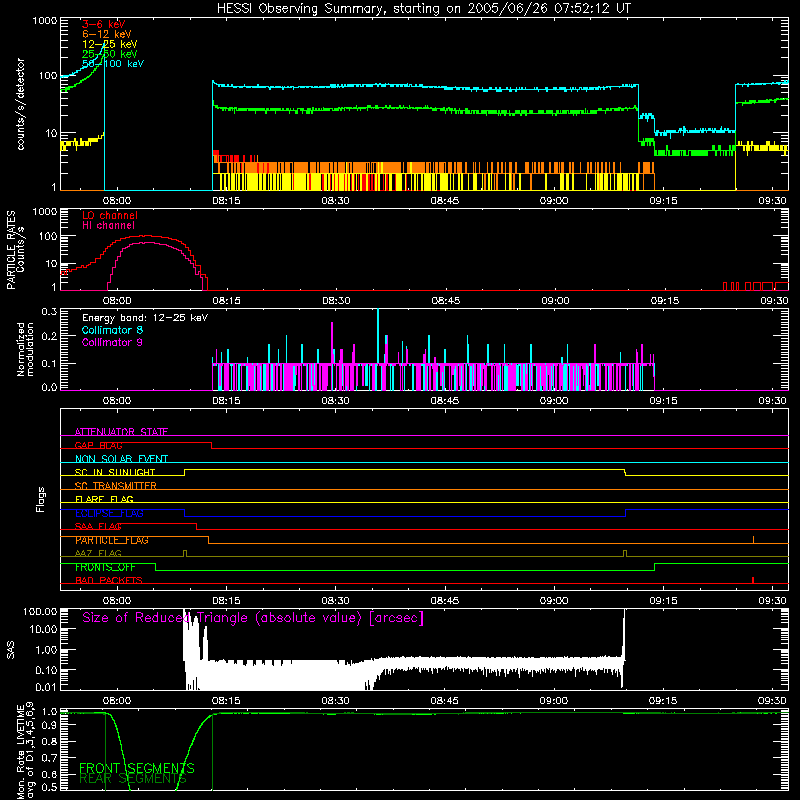800x800 pixels.
Task: Click the 08:45 time tick under the SAS panel
Action: point(444,701)
